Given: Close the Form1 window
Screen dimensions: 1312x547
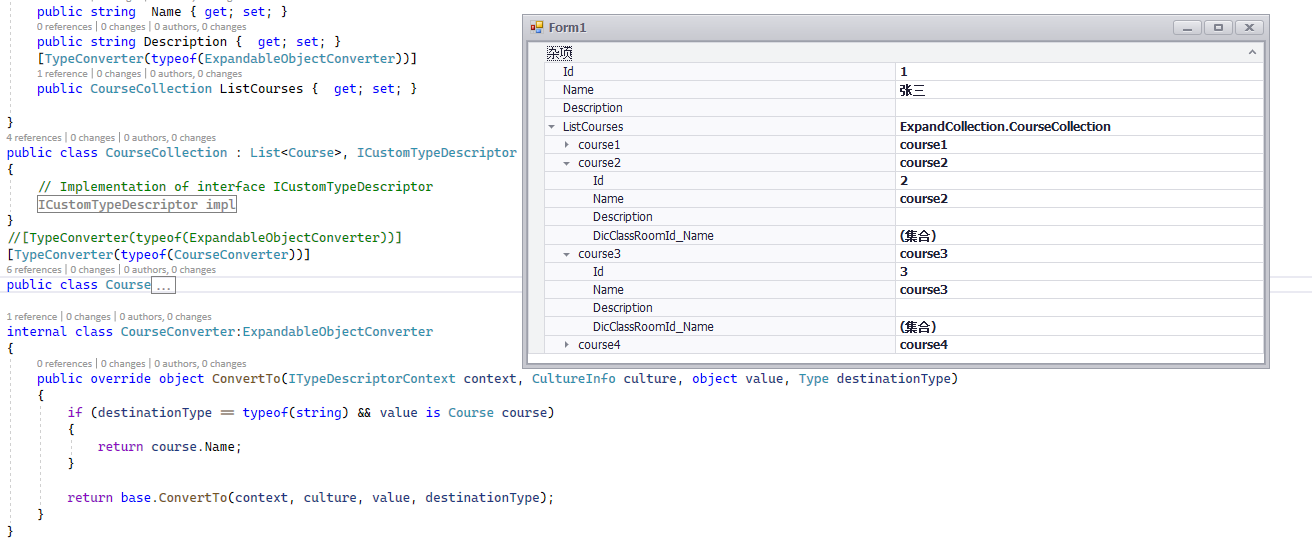Looking at the screenshot, I should 1249,28.
